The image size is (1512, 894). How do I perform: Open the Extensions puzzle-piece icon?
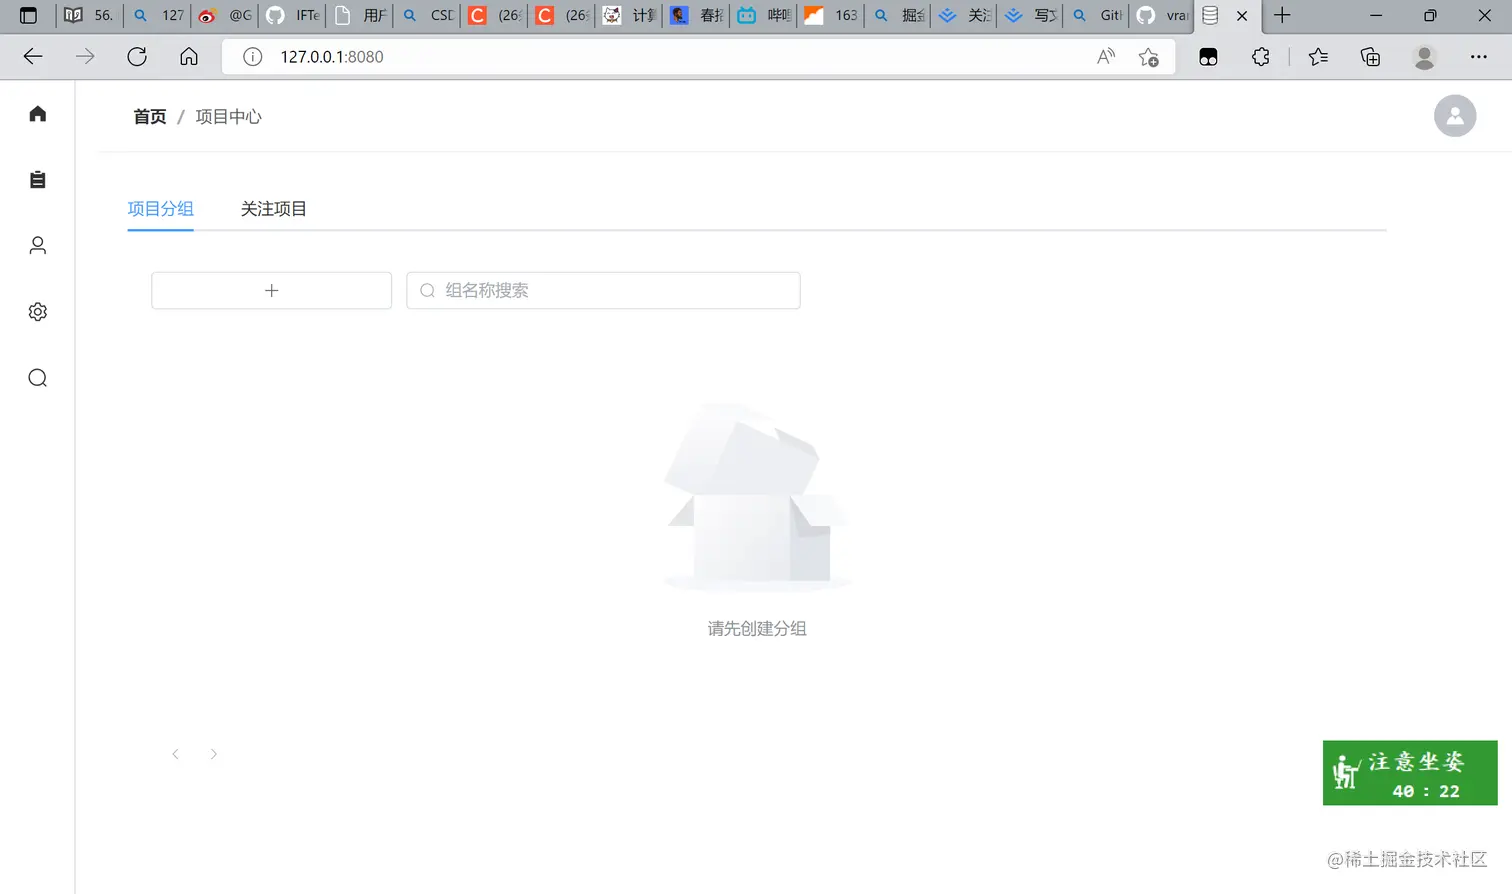coord(1261,57)
